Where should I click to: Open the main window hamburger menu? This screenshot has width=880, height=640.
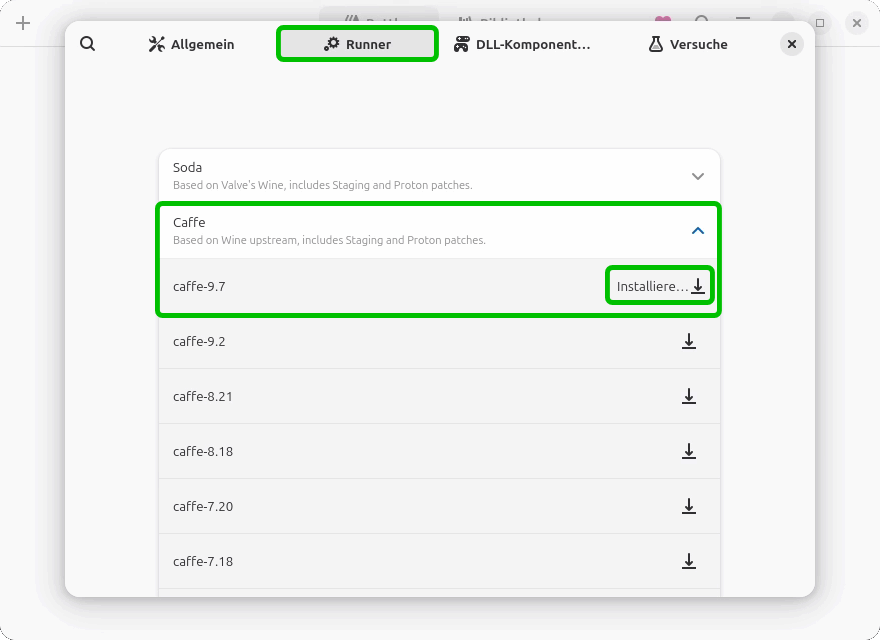coord(743,21)
